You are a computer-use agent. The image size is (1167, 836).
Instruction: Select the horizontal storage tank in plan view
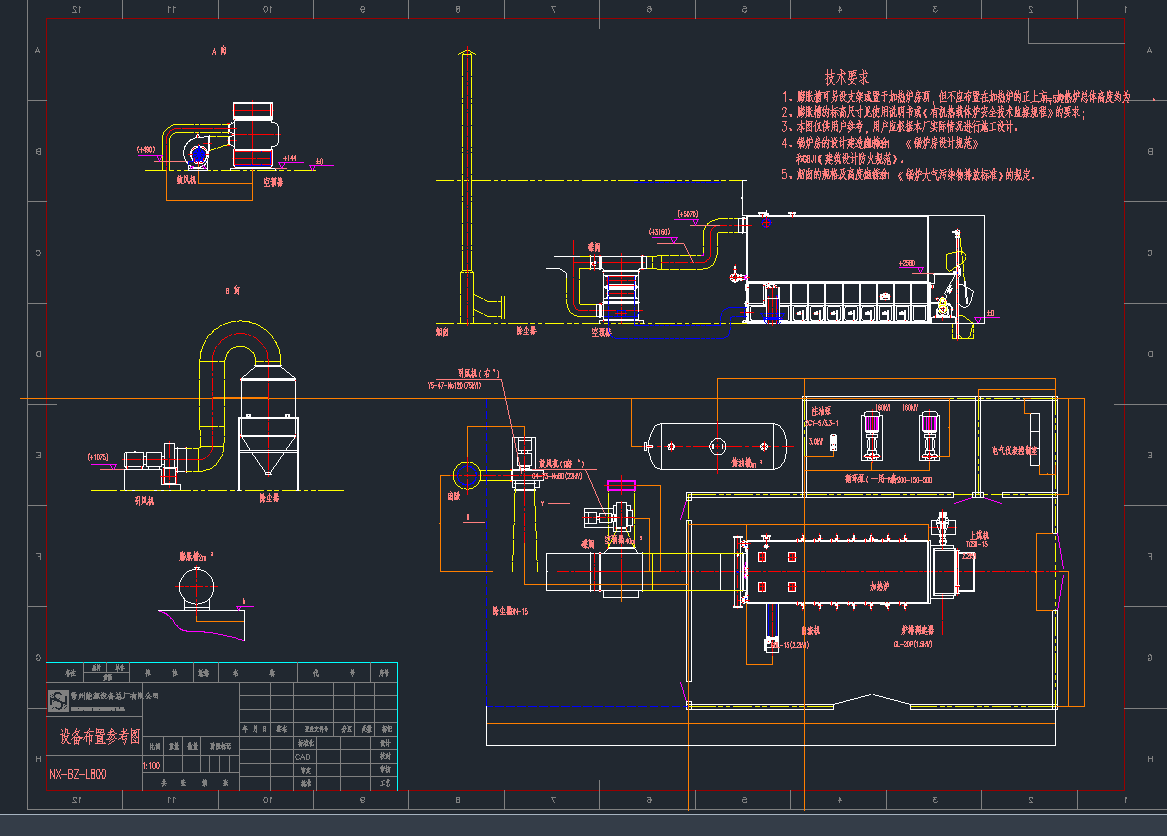[717, 445]
